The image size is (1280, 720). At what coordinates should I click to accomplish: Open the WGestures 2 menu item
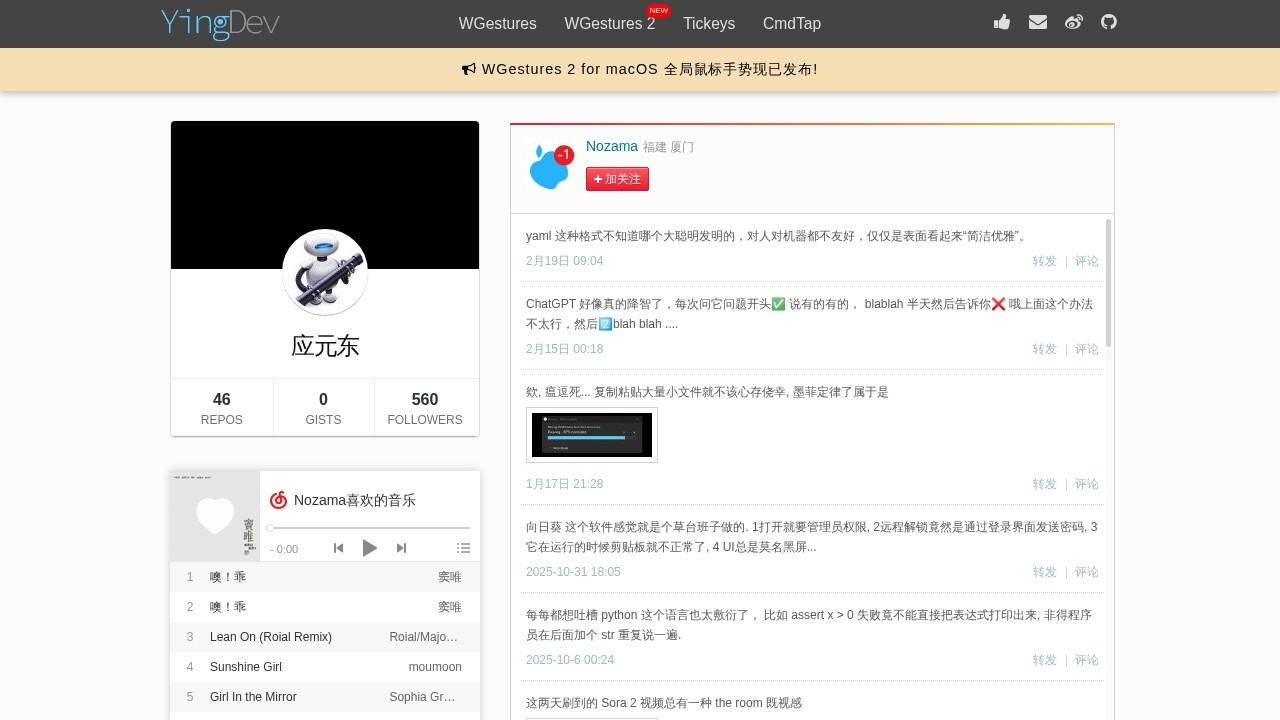click(x=609, y=24)
